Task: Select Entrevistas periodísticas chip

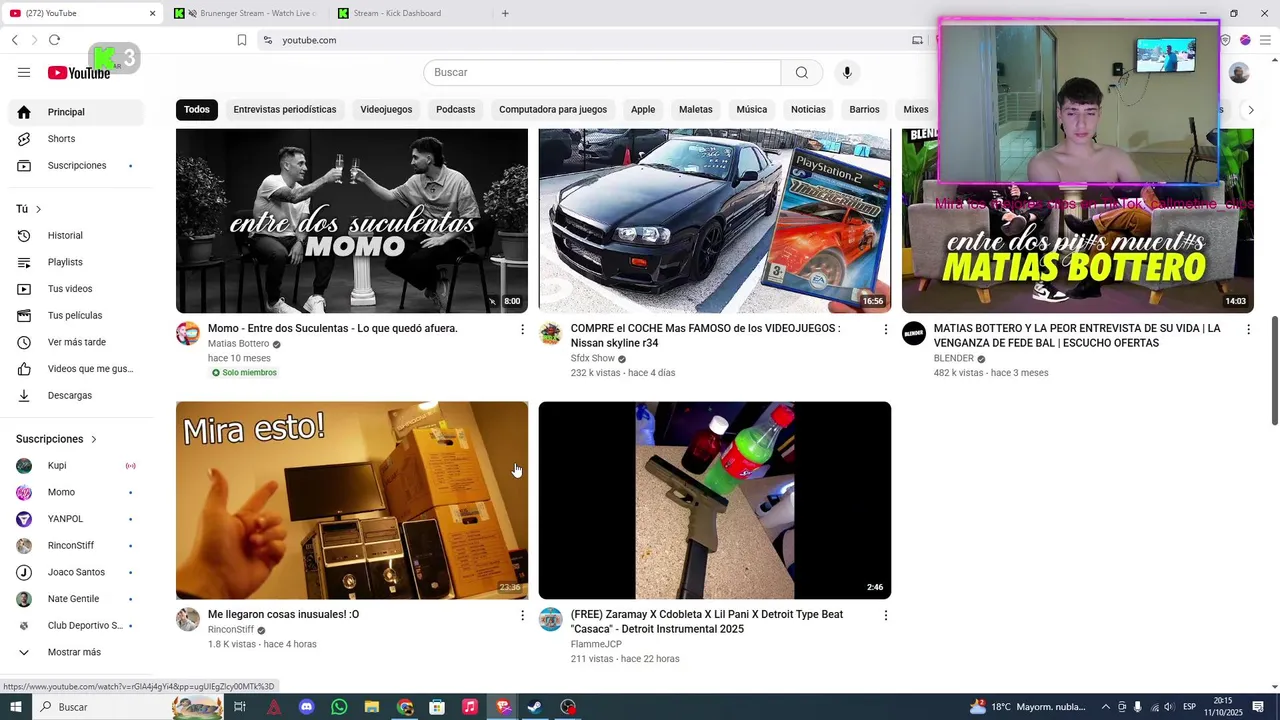Action: click(285, 109)
